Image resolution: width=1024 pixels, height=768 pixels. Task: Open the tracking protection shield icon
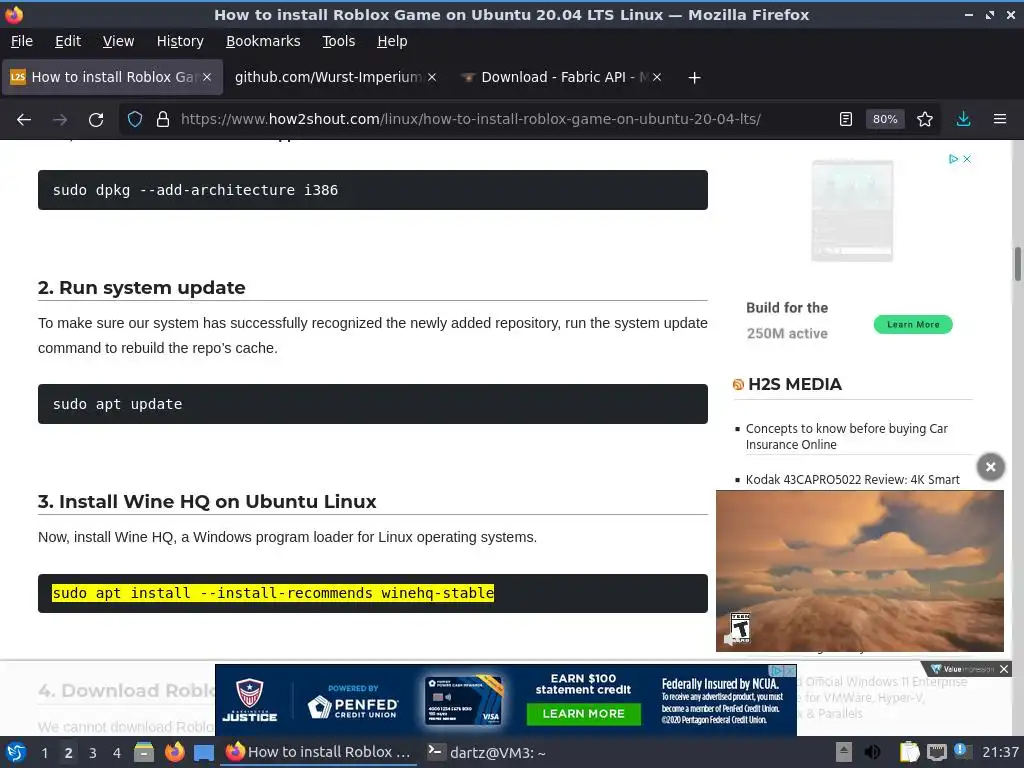click(x=135, y=120)
